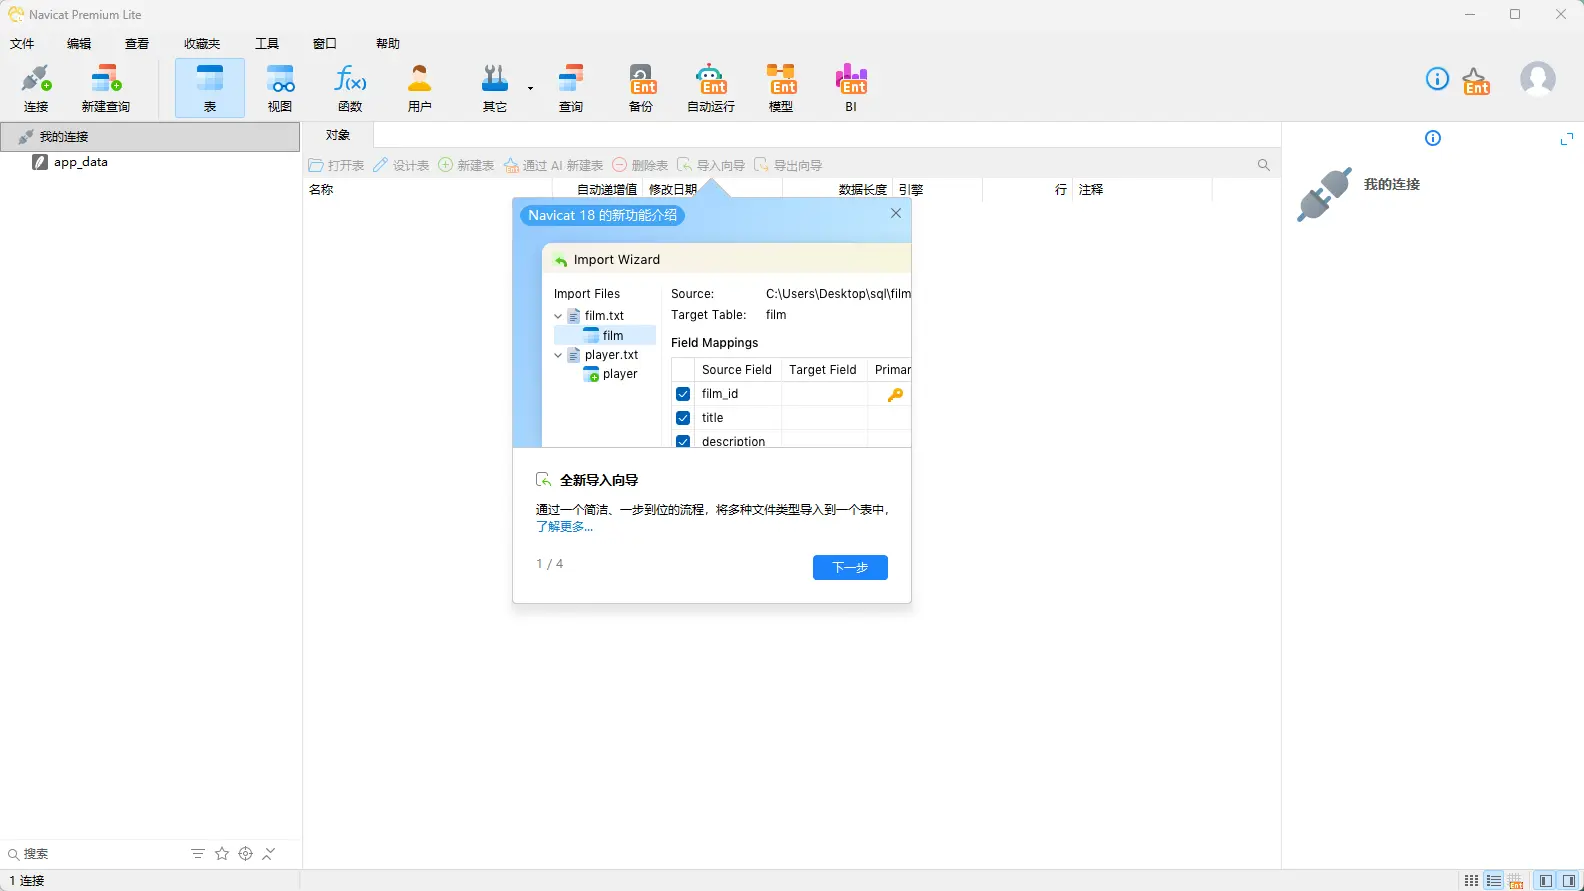Click 设计表 in object toolbar
The height and width of the screenshot is (891, 1584).
coord(401,165)
